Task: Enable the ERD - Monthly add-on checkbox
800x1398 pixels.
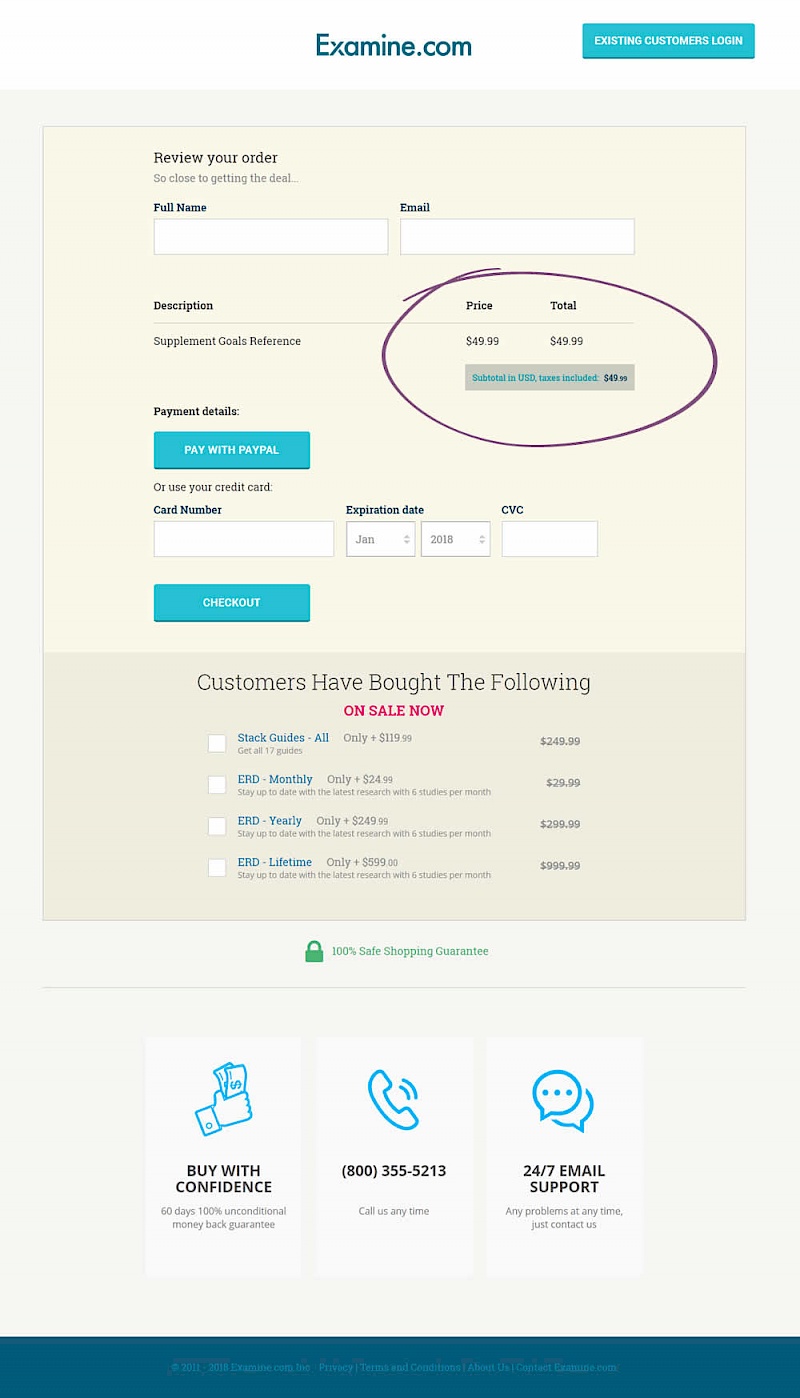Action: [217, 785]
